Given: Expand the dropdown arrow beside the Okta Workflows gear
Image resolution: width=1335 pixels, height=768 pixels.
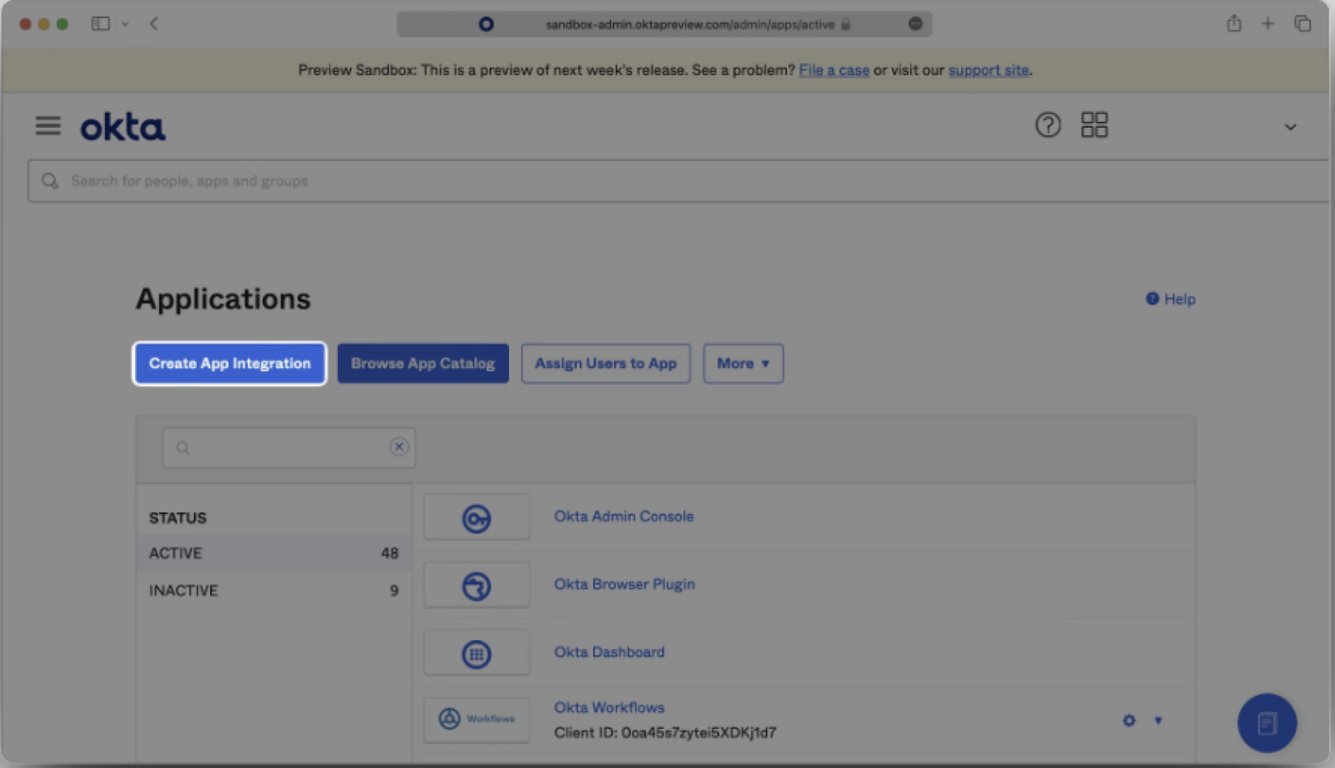Looking at the screenshot, I should coord(1158,720).
